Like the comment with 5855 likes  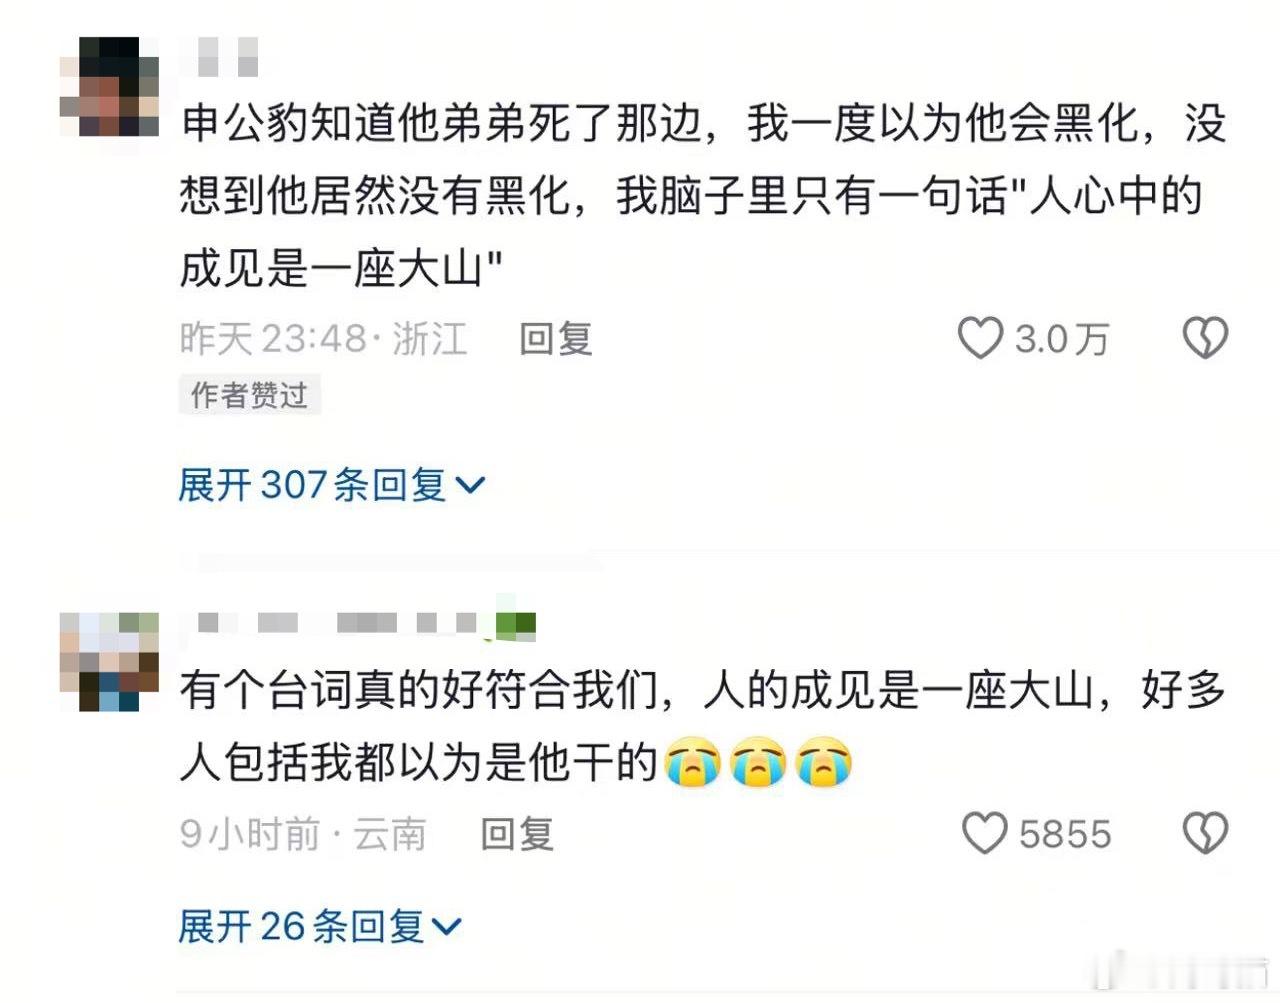(x=984, y=833)
